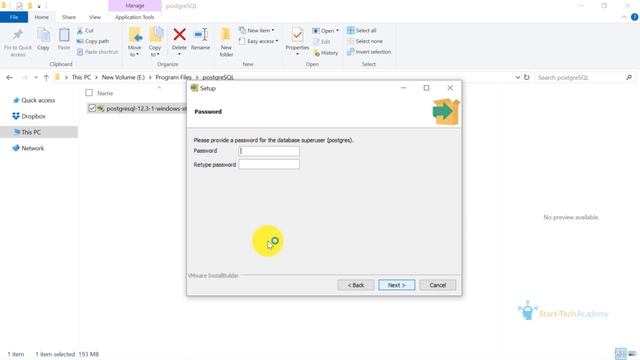Go back in File Explorer
Screen dimensions: 640x360
coord(10,78)
